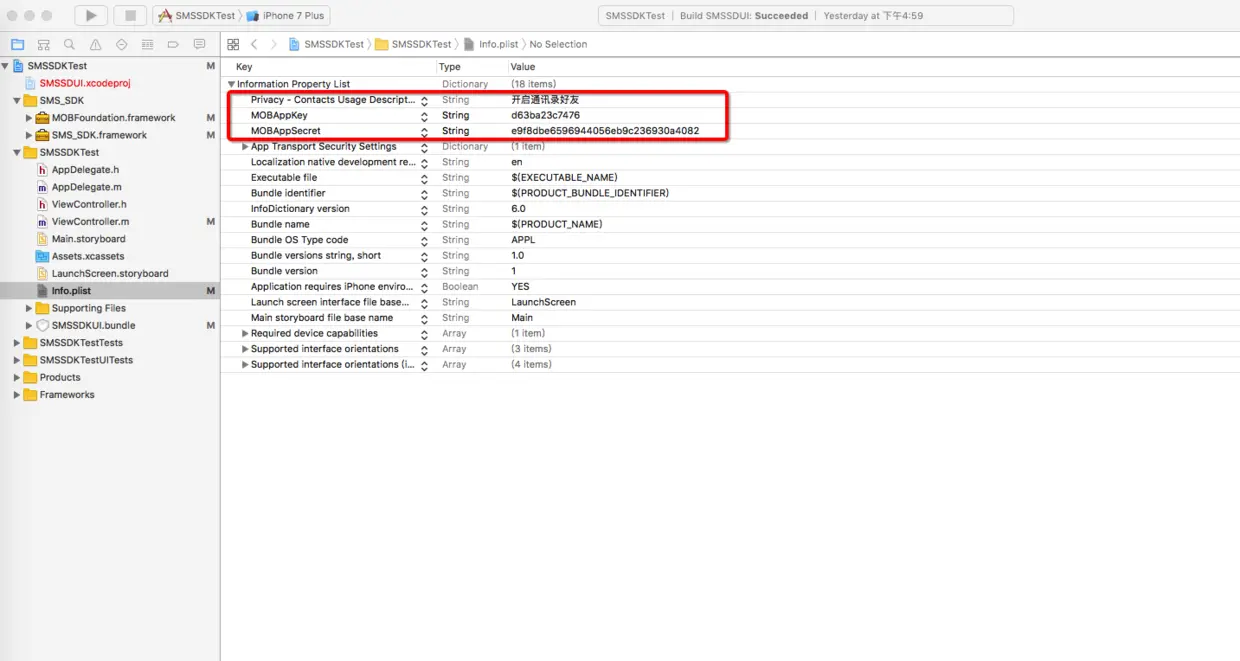Open the Report navigator speech bubble icon
The image size is (1240, 661).
coord(199,45)
